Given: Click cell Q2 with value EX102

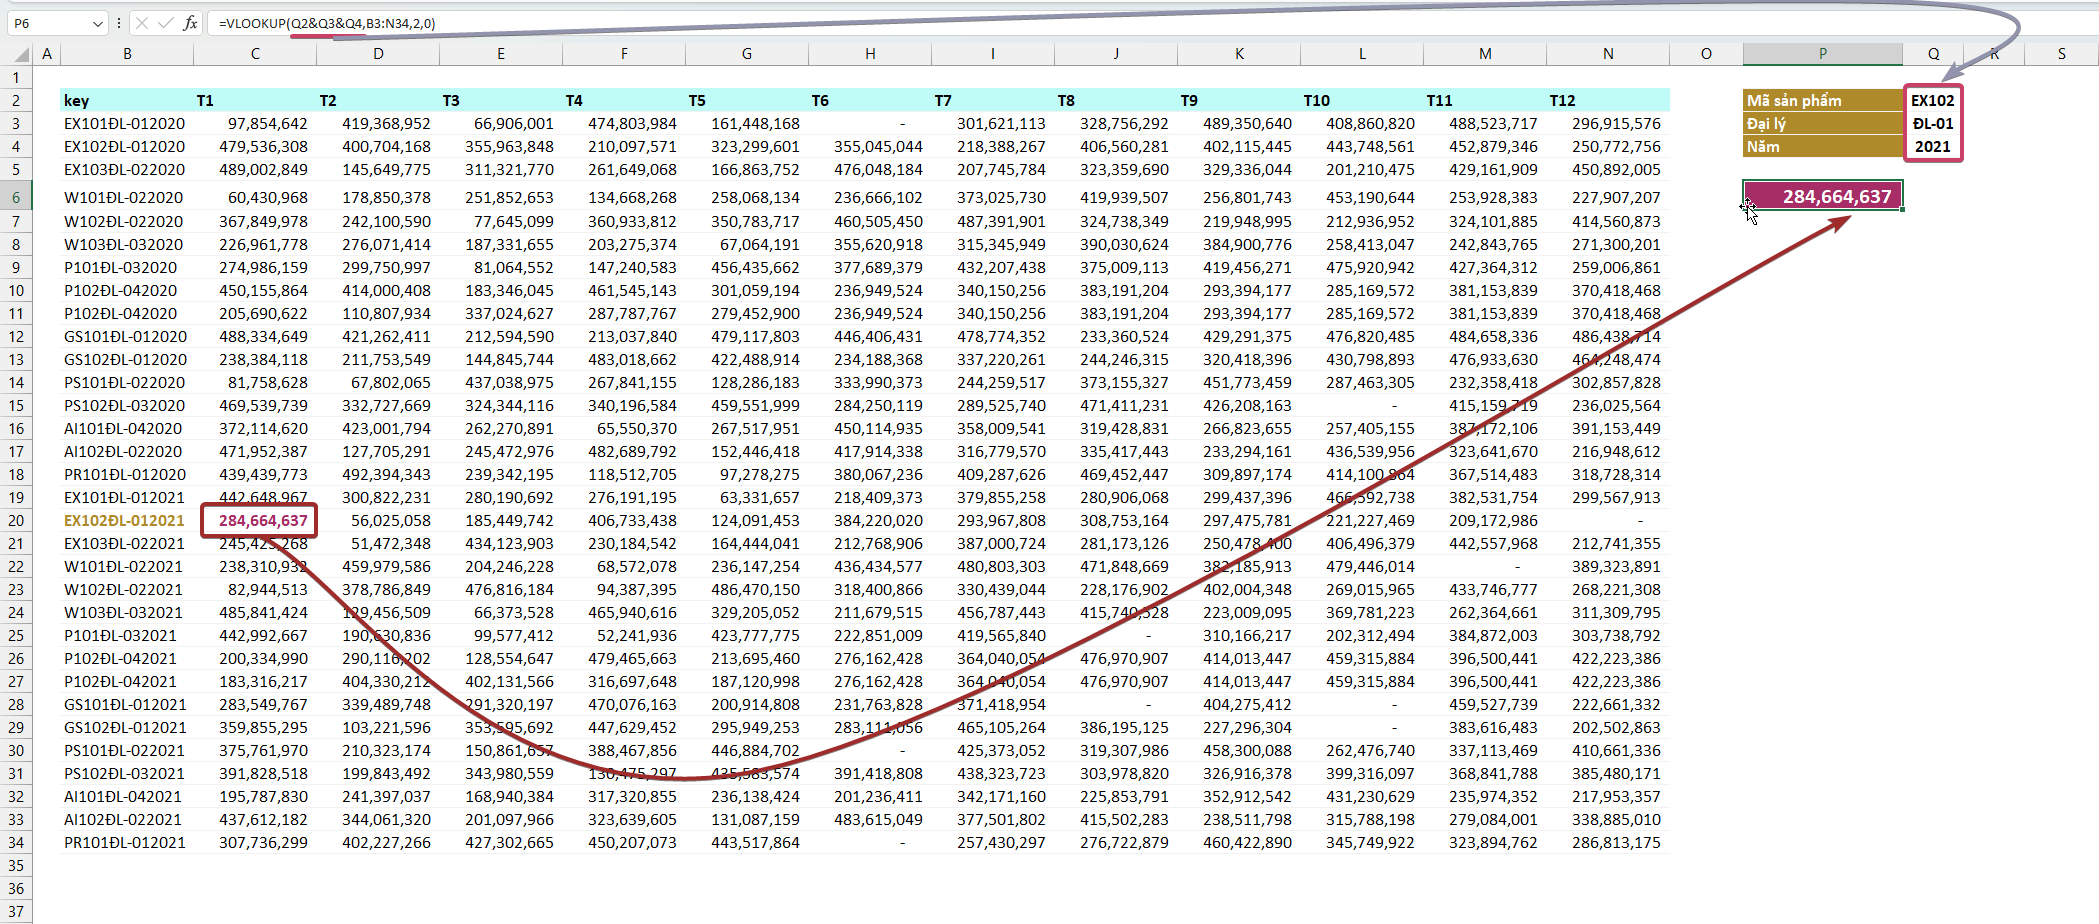Looking at the screenshot, I should pos(1933,100).
